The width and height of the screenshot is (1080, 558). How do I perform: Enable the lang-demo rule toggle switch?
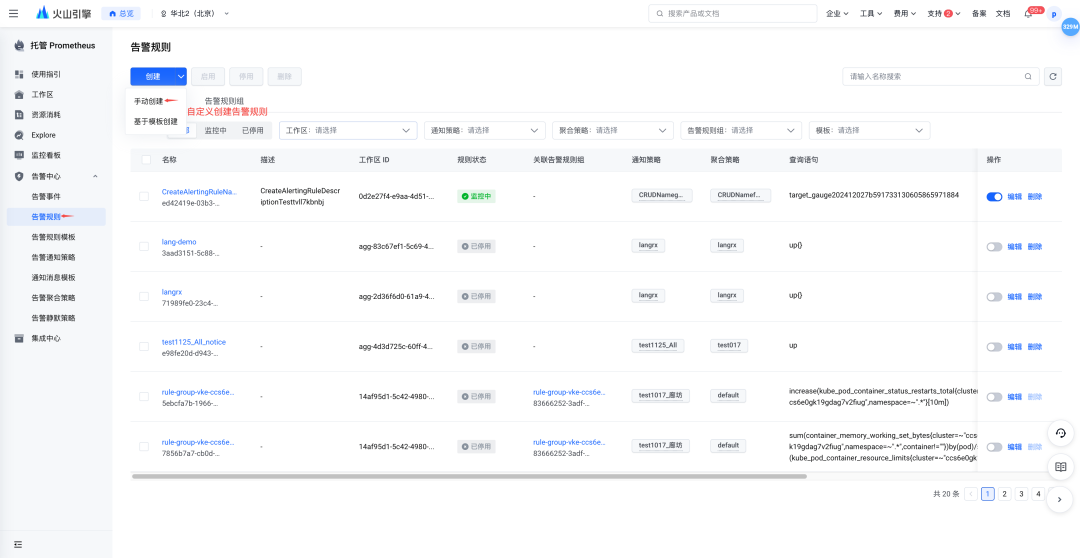coord(994,247)
